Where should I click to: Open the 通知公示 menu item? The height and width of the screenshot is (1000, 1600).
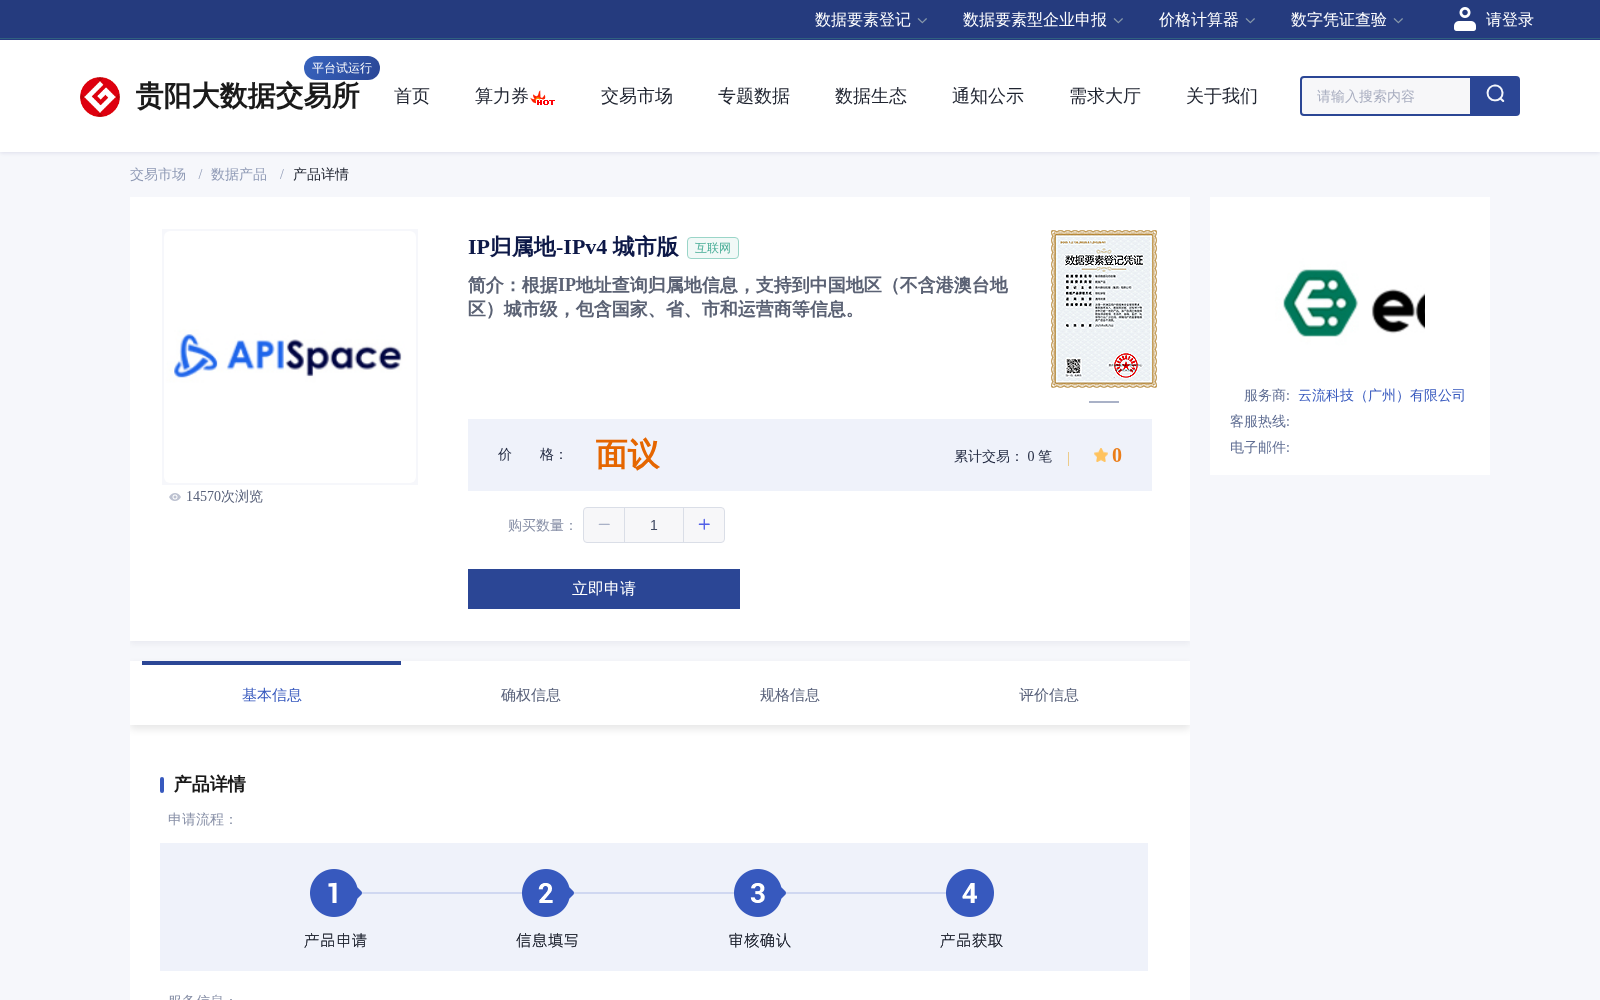pyautogui.click(x=988, y=96)
